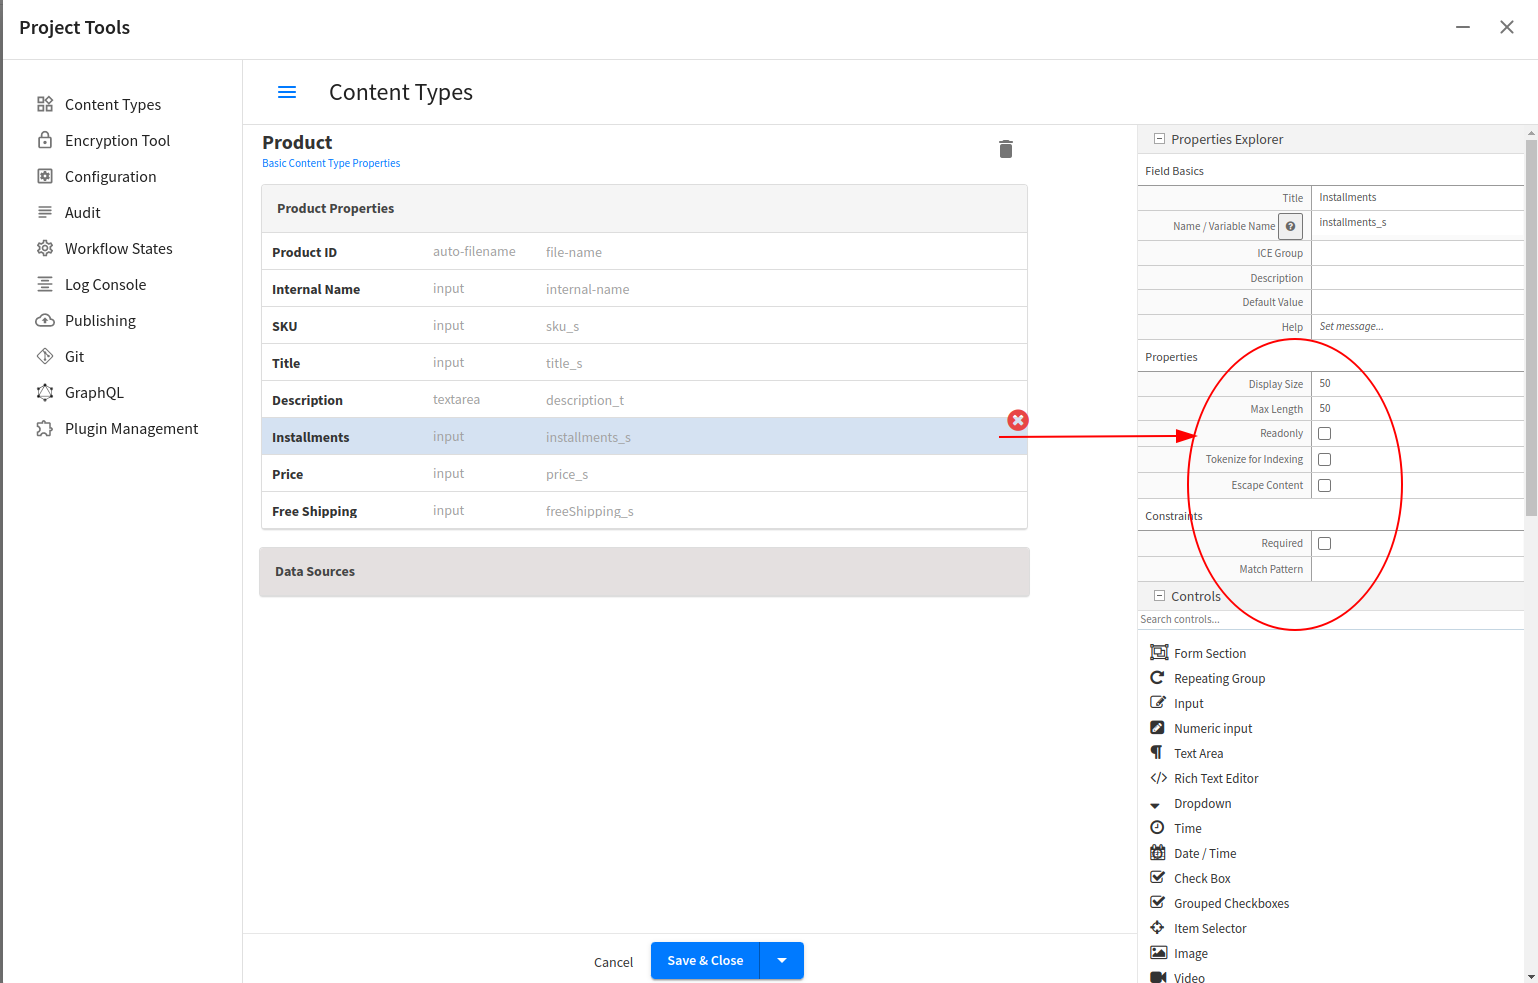Open Encryption Tool in the sidebar
Screen dimensions: 1538x983
117,141
